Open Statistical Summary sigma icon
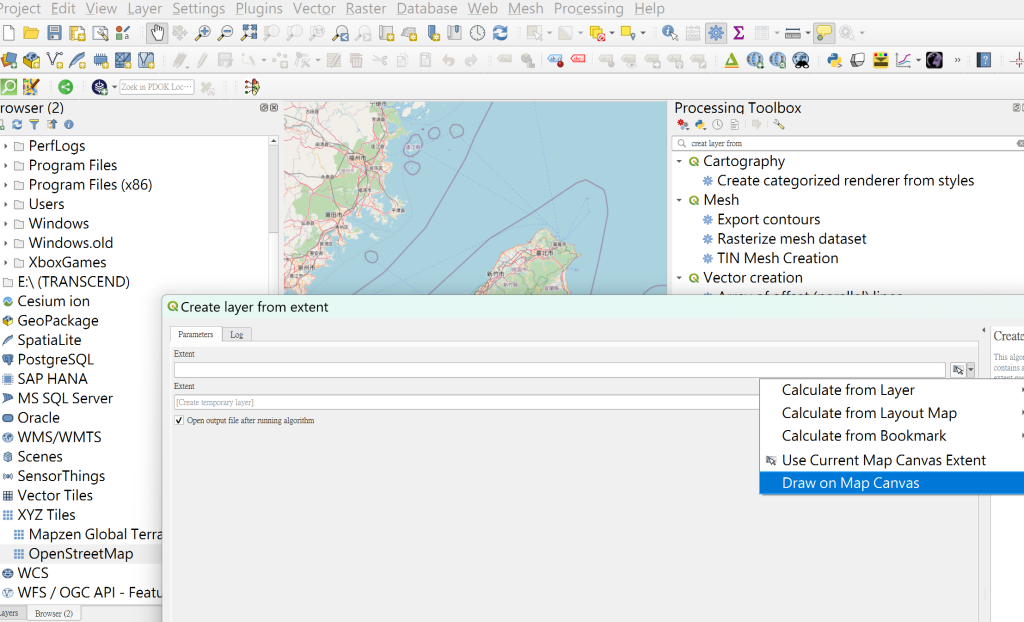This screenshot has height=622, width=1024. [x=739, y=33]
